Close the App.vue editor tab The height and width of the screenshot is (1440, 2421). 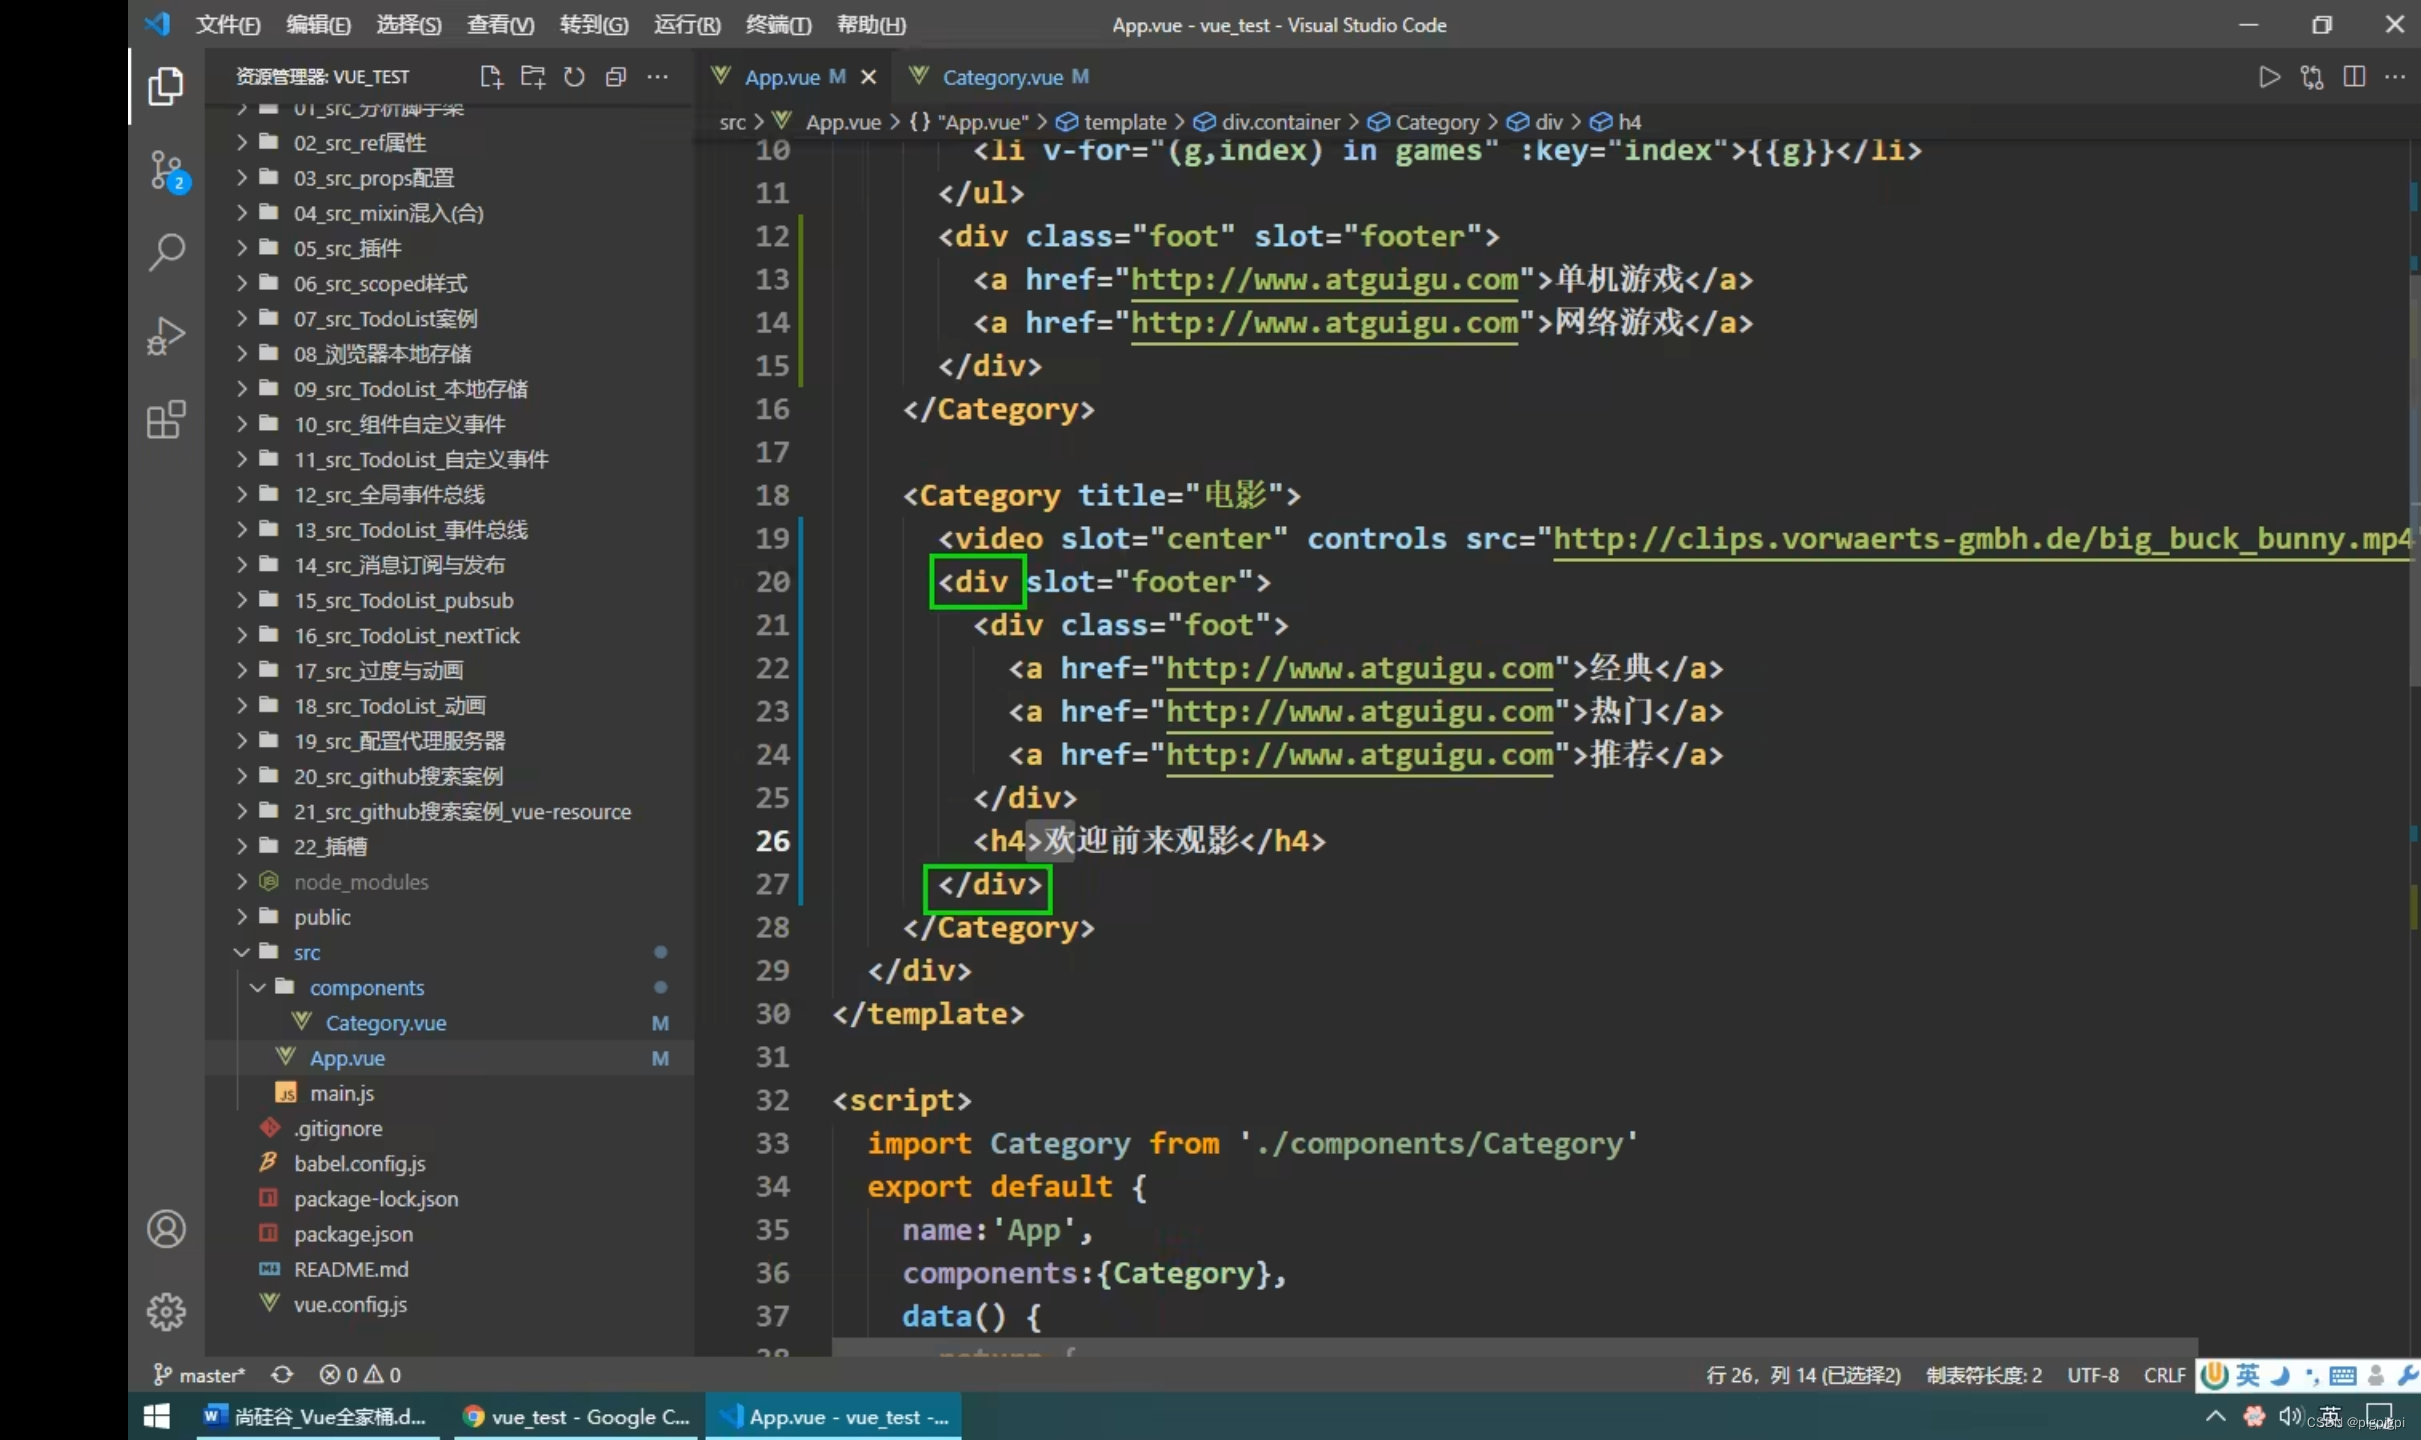click(x=868, y=77)
